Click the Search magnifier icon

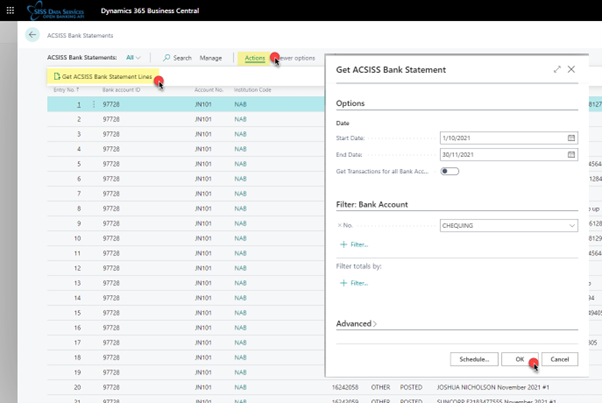[x=167, y=58]
